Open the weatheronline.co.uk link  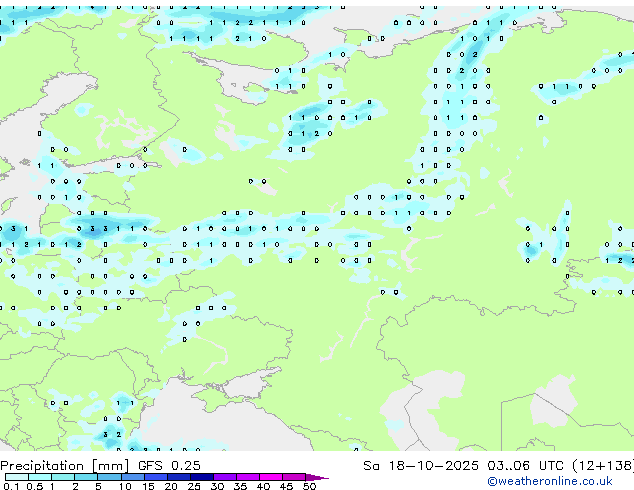click(x=549, y=481)
